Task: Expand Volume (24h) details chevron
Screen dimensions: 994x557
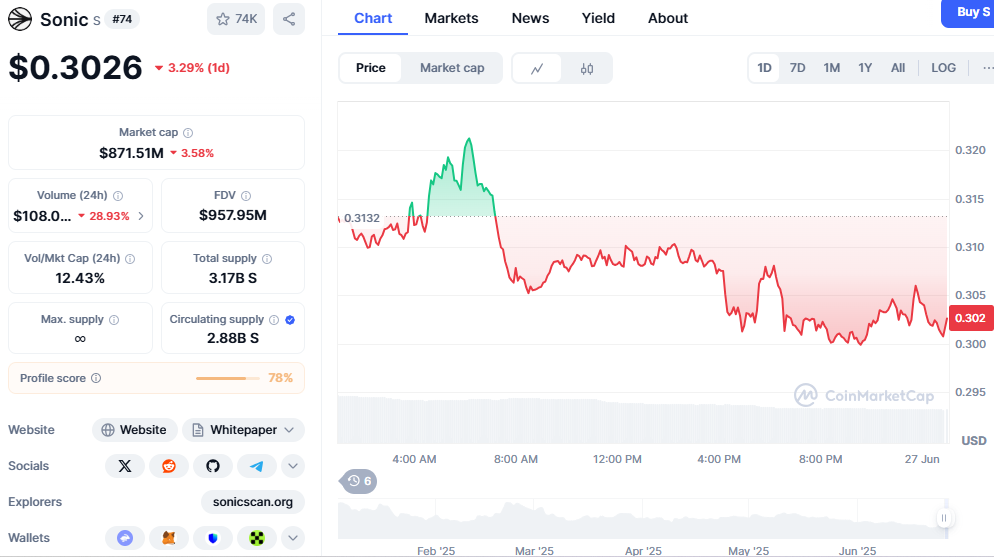Action: [141, 216]
